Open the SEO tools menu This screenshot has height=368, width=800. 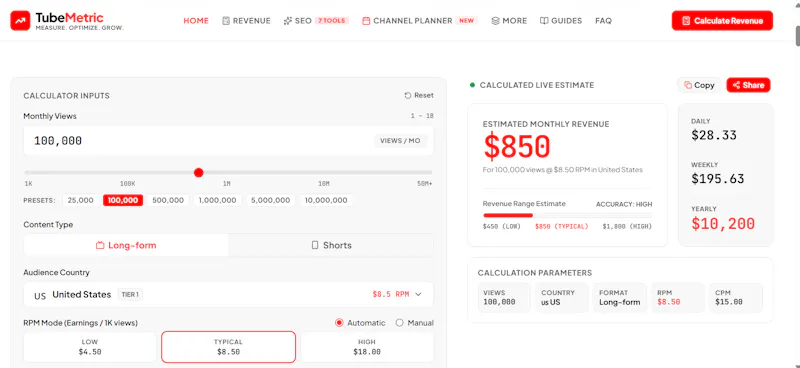(x=316, y=21)
